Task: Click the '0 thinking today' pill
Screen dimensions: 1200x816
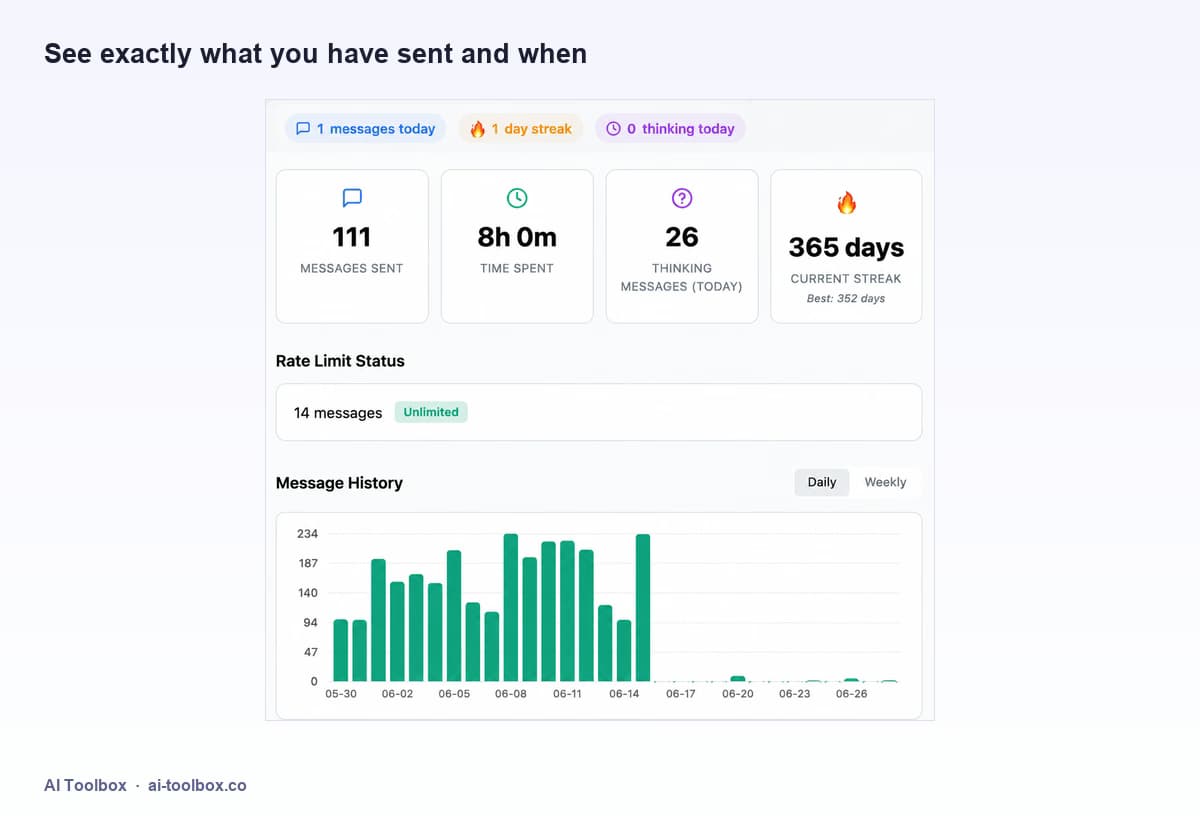Action: tap(671, 129)
